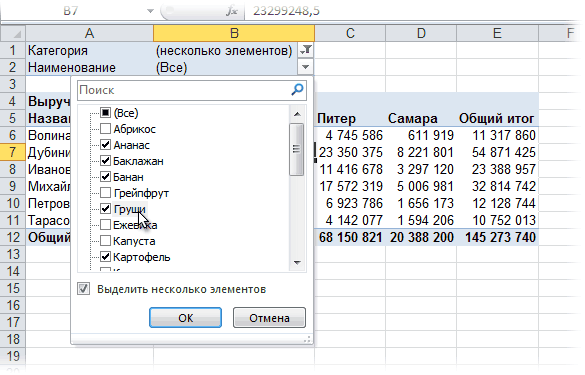Click total cell 68 150 821
This screenshot has width=585, height=375.
(x=350, y=237)
